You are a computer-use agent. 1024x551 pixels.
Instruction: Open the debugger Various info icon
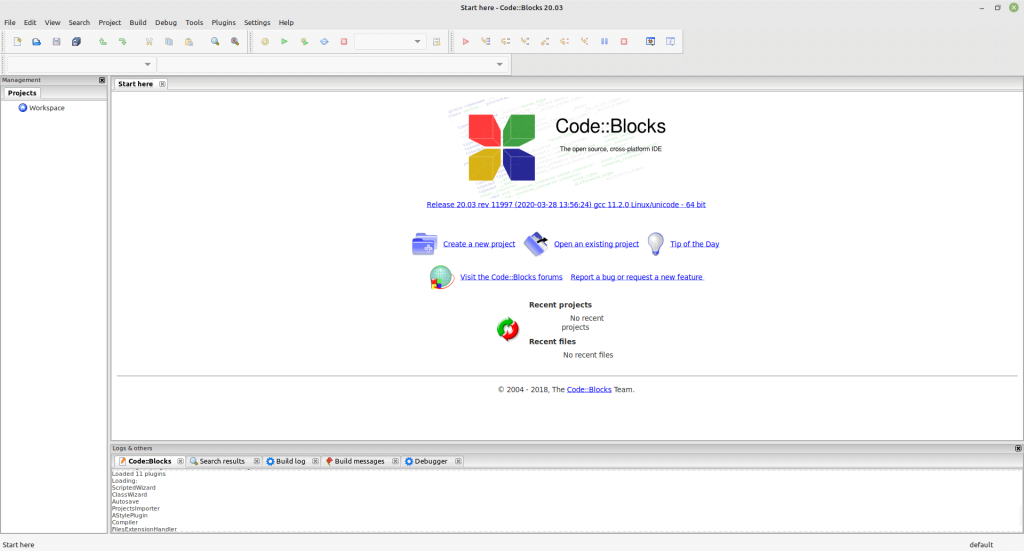pos(670,41)
